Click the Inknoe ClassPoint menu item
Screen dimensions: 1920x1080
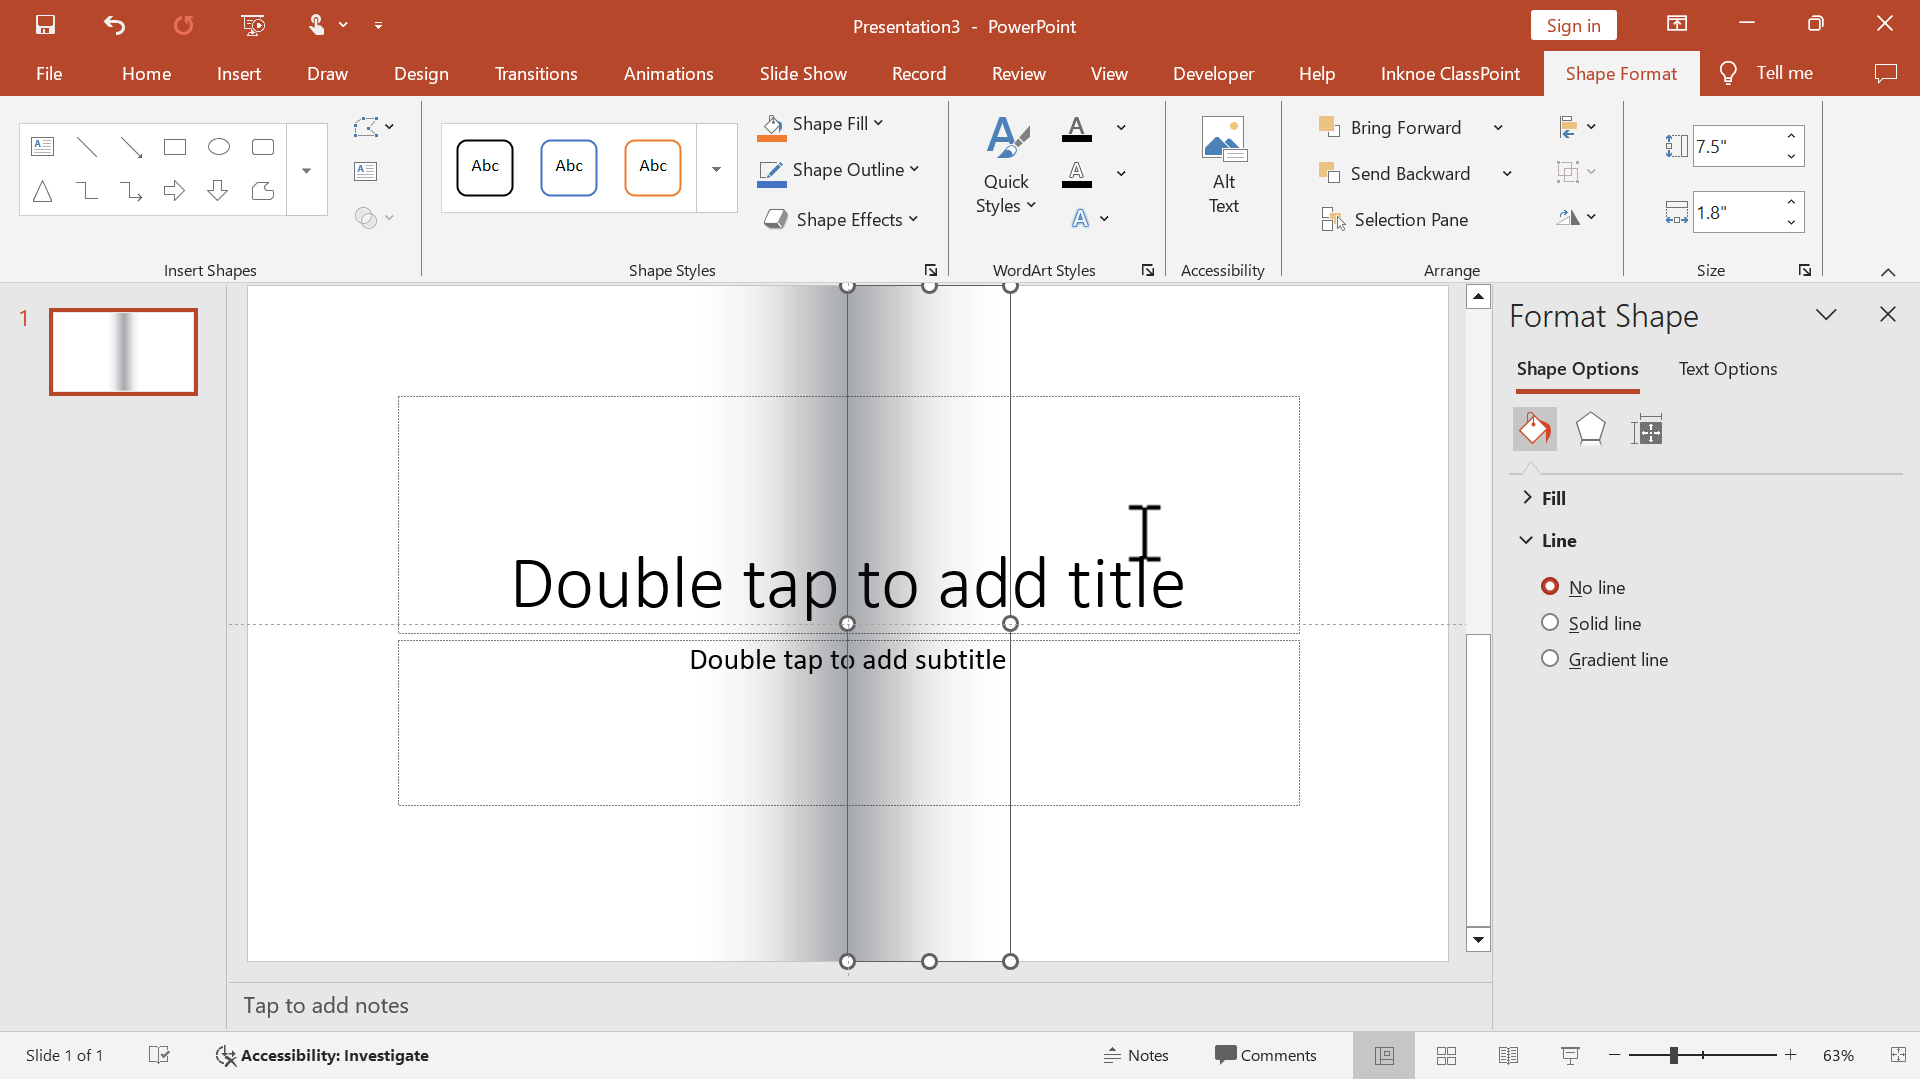1449,73
